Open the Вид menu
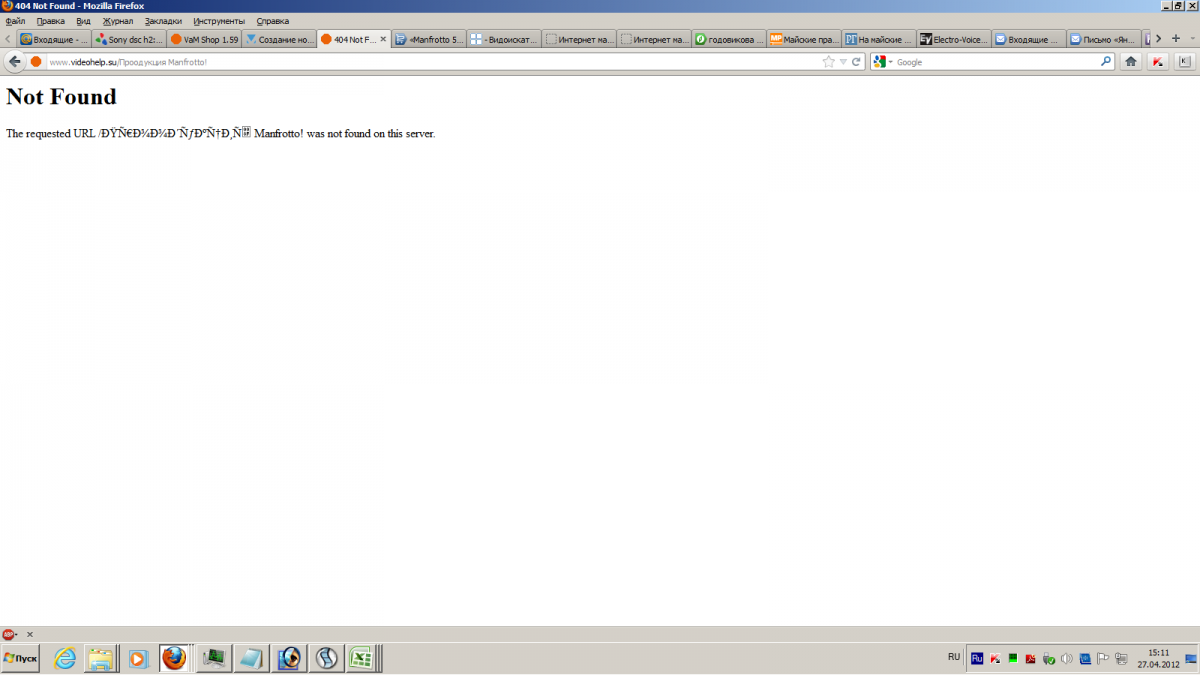The image size is (1200, 675). point(83,21)
